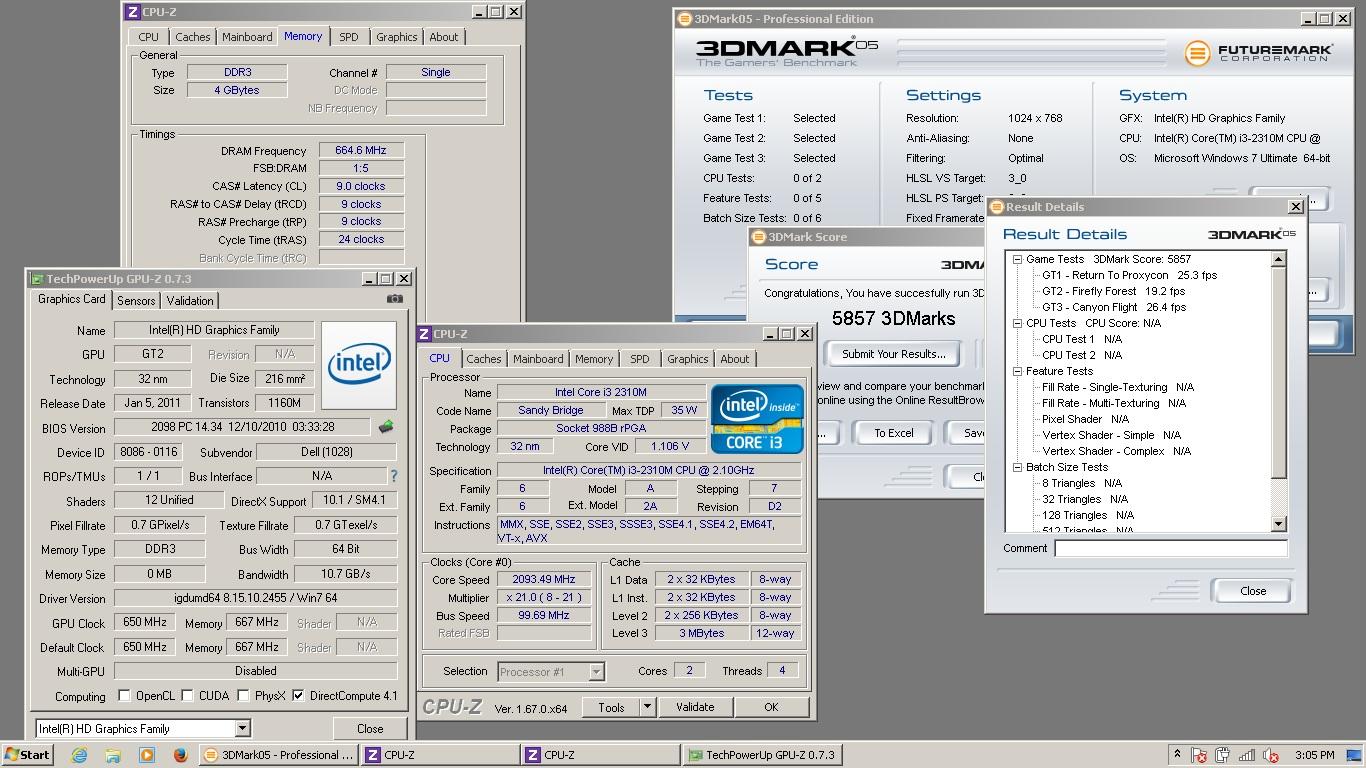Screen dimensions: 1366x768
Task: Open Action Center flag in system tray
Action: point(1199,756)
